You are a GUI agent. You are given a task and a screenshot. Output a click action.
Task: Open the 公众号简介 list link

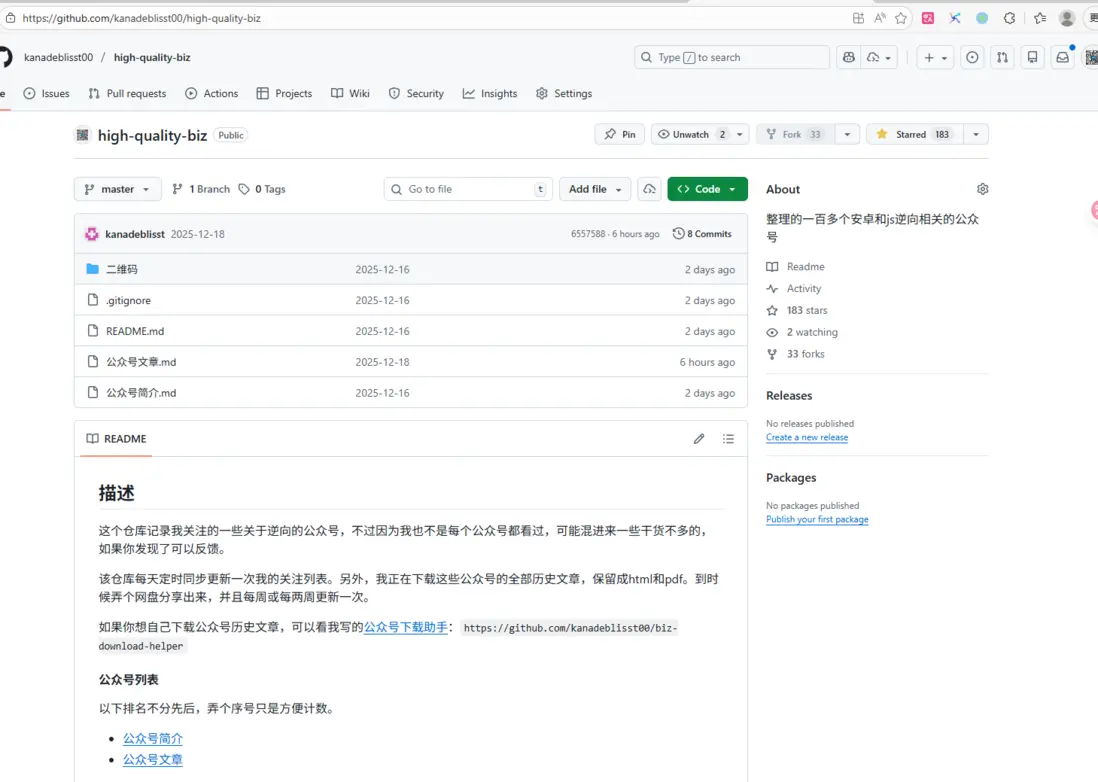coord(153,738)
